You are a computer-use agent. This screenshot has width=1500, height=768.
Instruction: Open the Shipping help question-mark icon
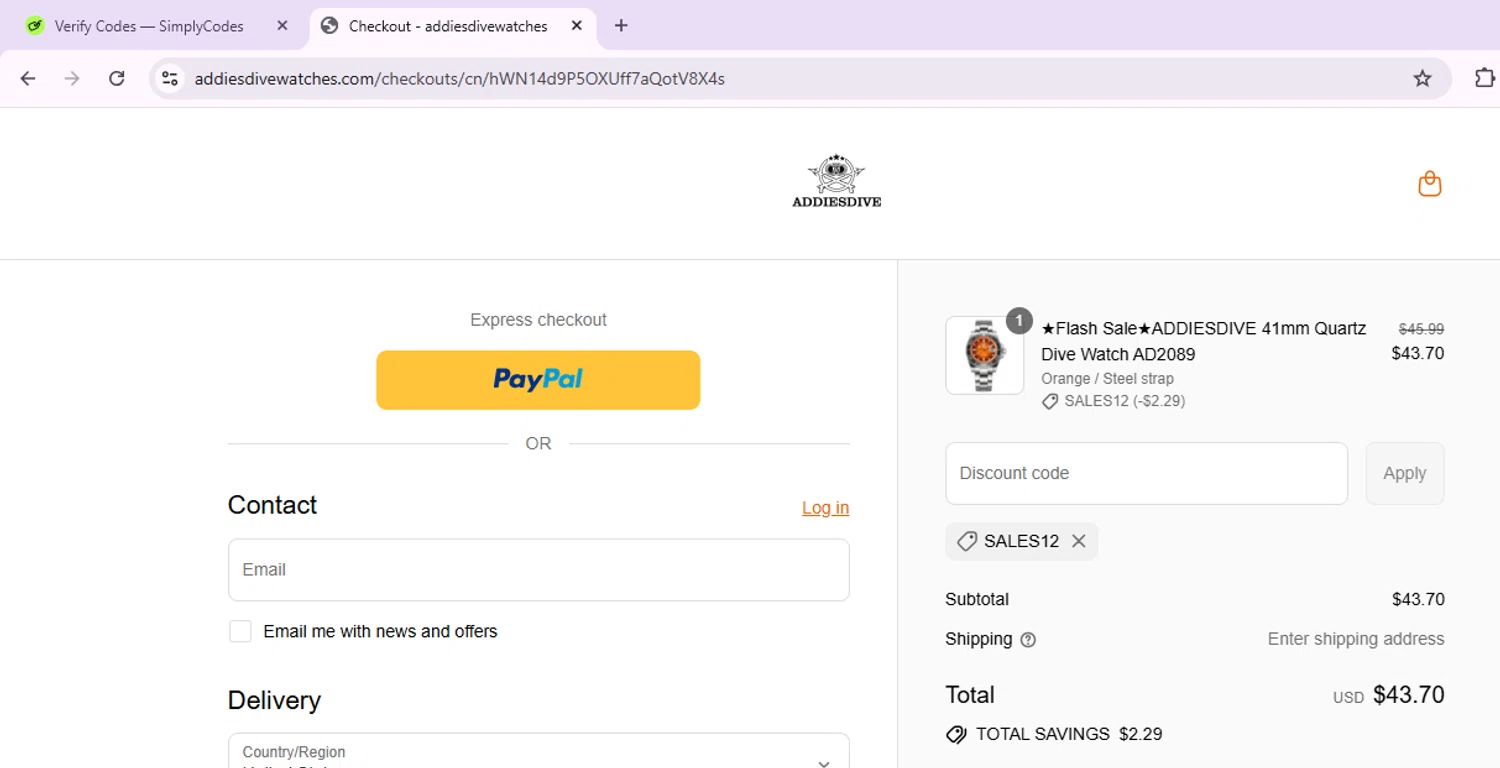[x=1028, y=640]
